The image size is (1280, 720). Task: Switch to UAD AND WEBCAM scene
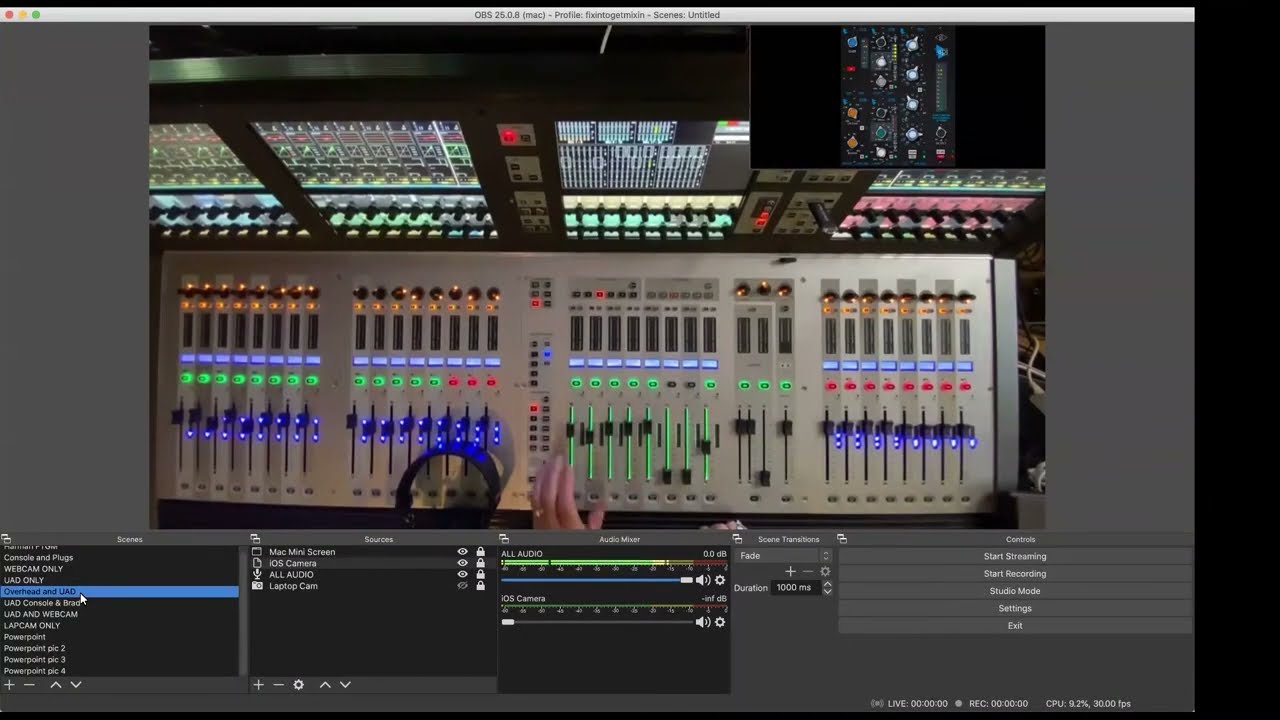[x=40, y=614]
